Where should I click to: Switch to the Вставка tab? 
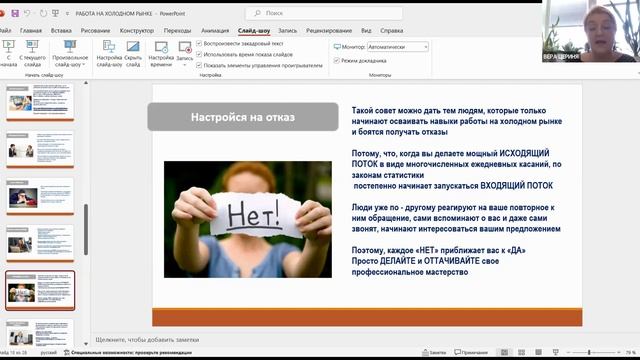[61, 31]
